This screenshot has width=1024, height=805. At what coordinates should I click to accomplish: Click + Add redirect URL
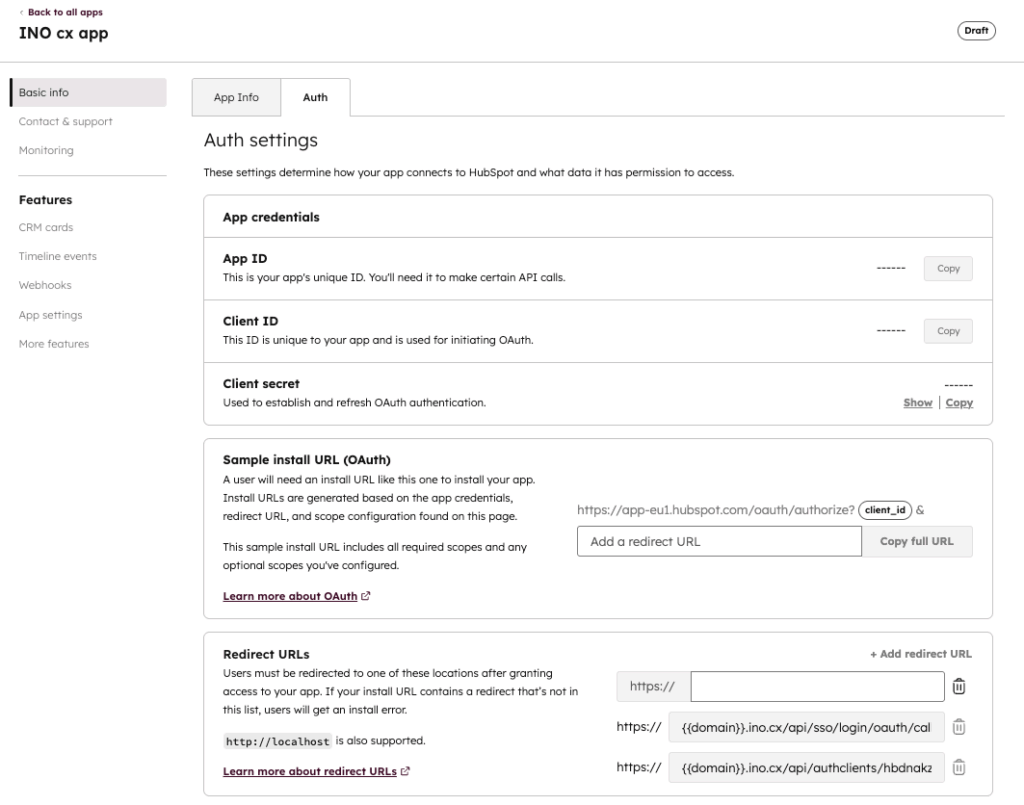click(920, 654)
